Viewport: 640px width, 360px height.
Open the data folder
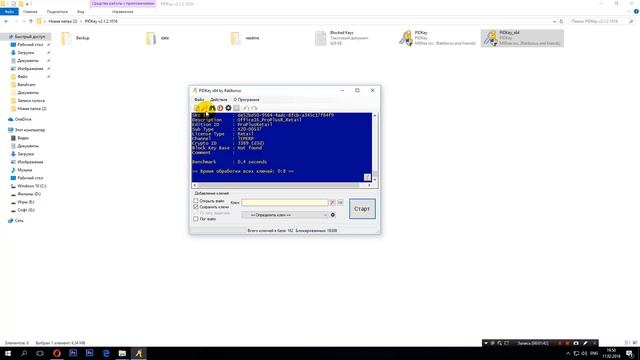click(x=158, y=38)
